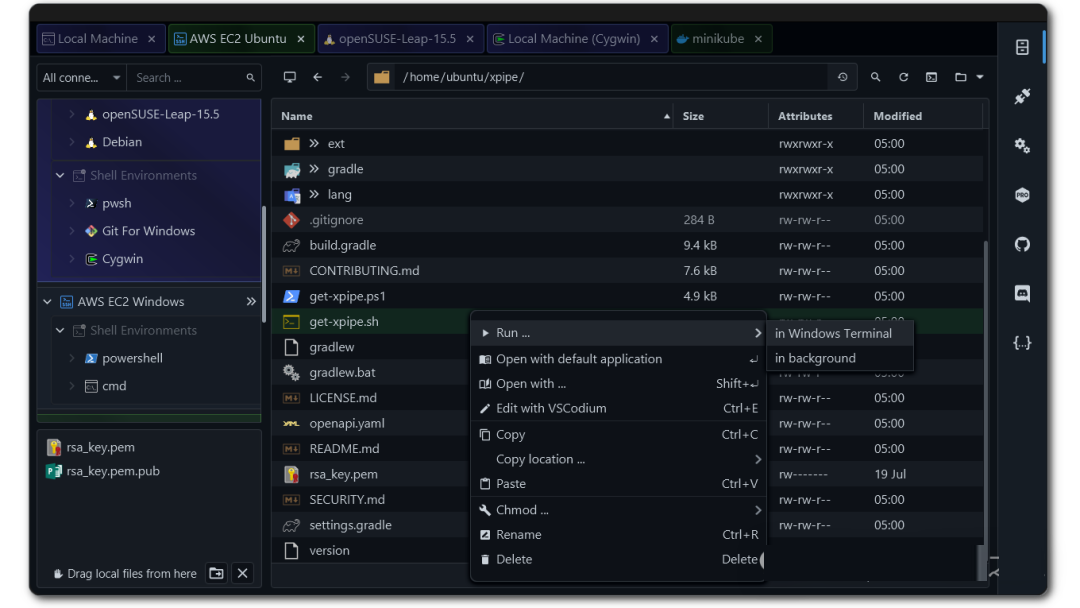This screenshot has height=608, width=1080.
Task: Open the PRO license badge icon
Action: [x=1022, y=196]
